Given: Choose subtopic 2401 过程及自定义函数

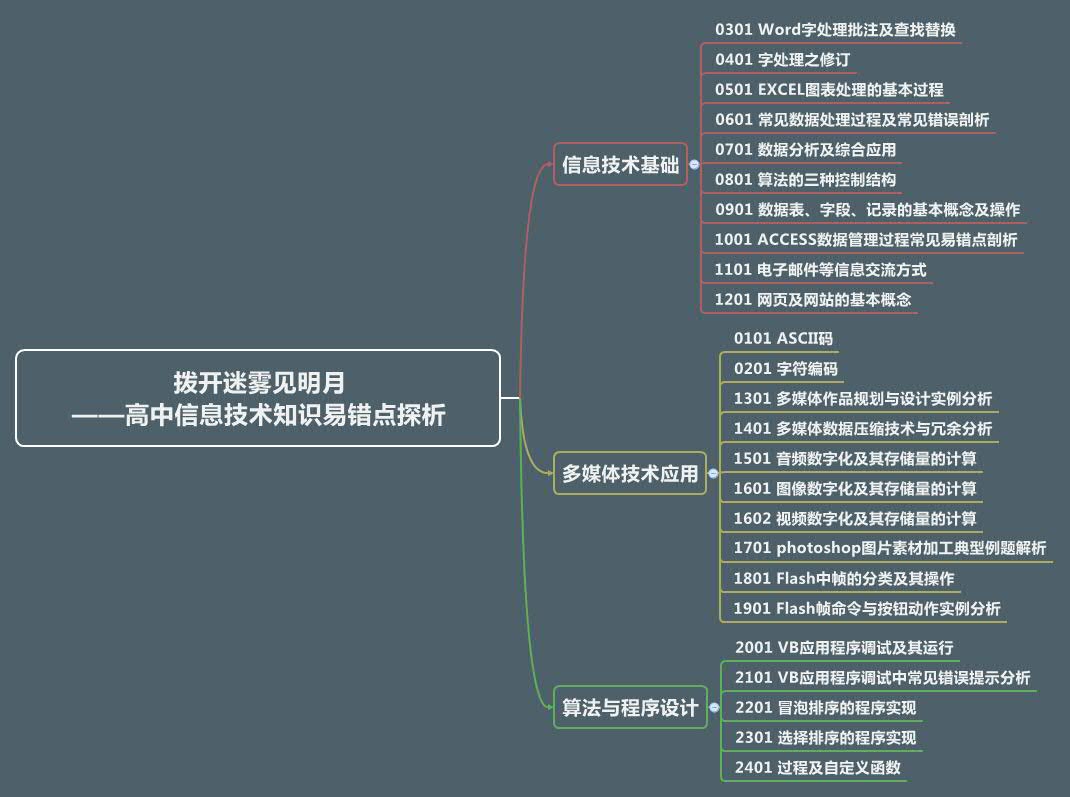Looking at the screenshot, I should coord(817,767).
